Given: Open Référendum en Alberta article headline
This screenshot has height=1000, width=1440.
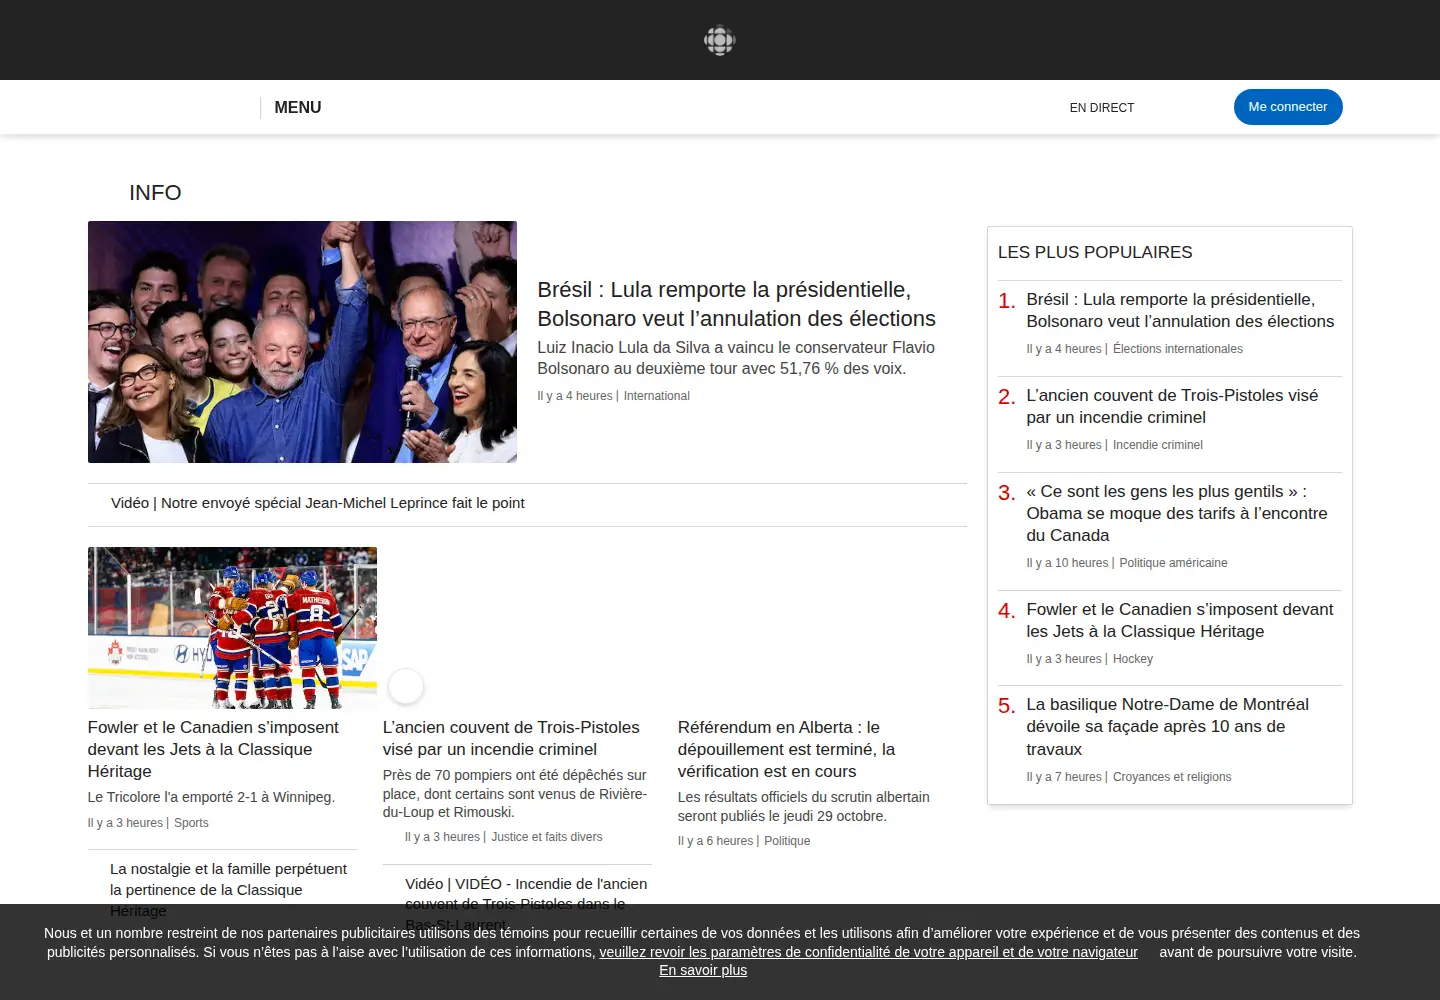Looking at the screenshot, I should (786, 749).
